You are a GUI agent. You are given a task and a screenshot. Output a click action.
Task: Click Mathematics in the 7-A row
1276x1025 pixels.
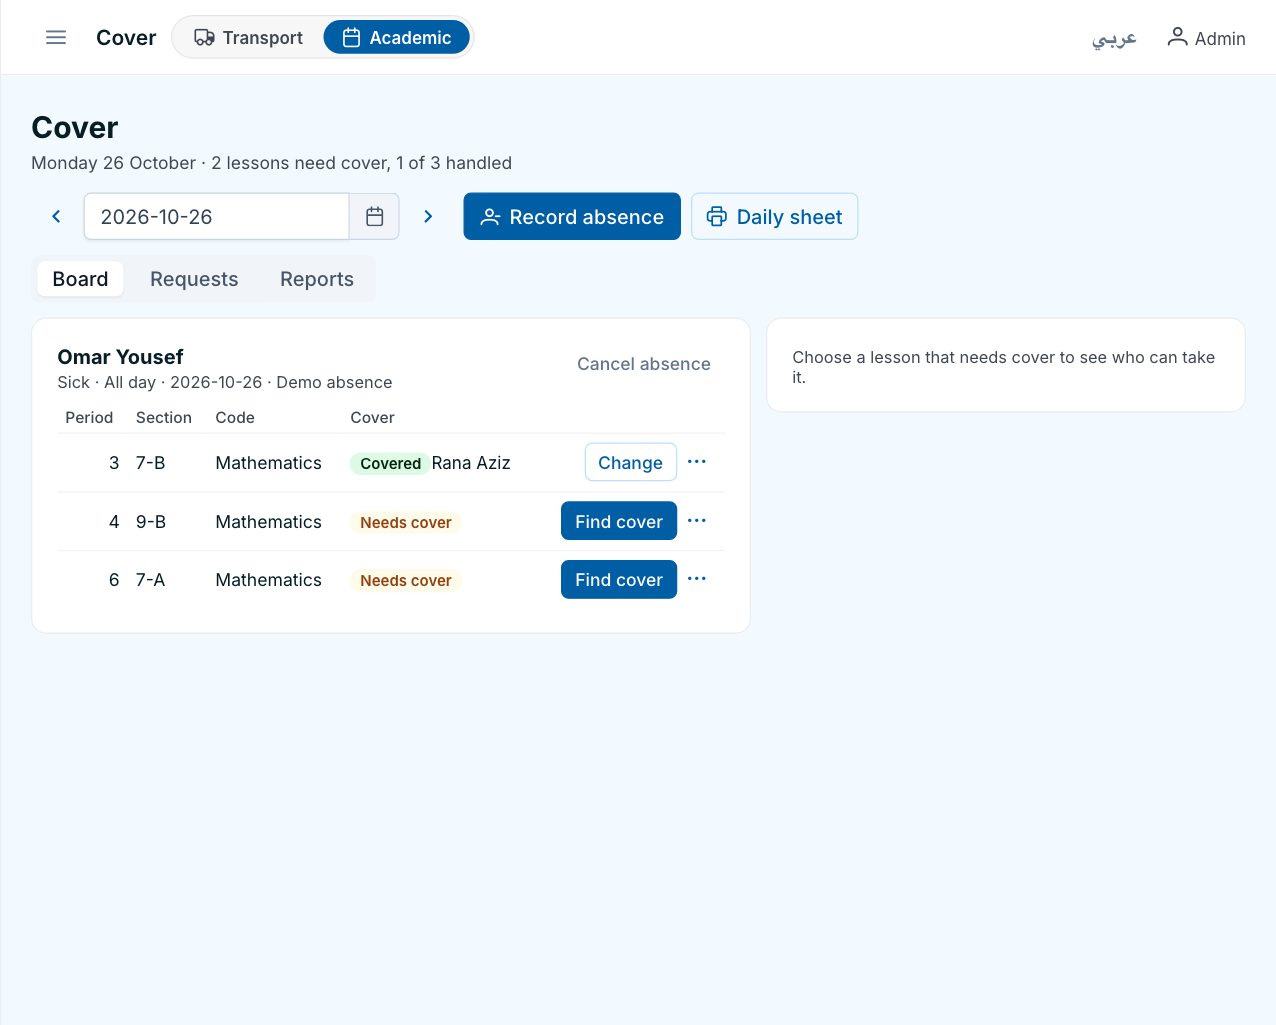(269, 580)
